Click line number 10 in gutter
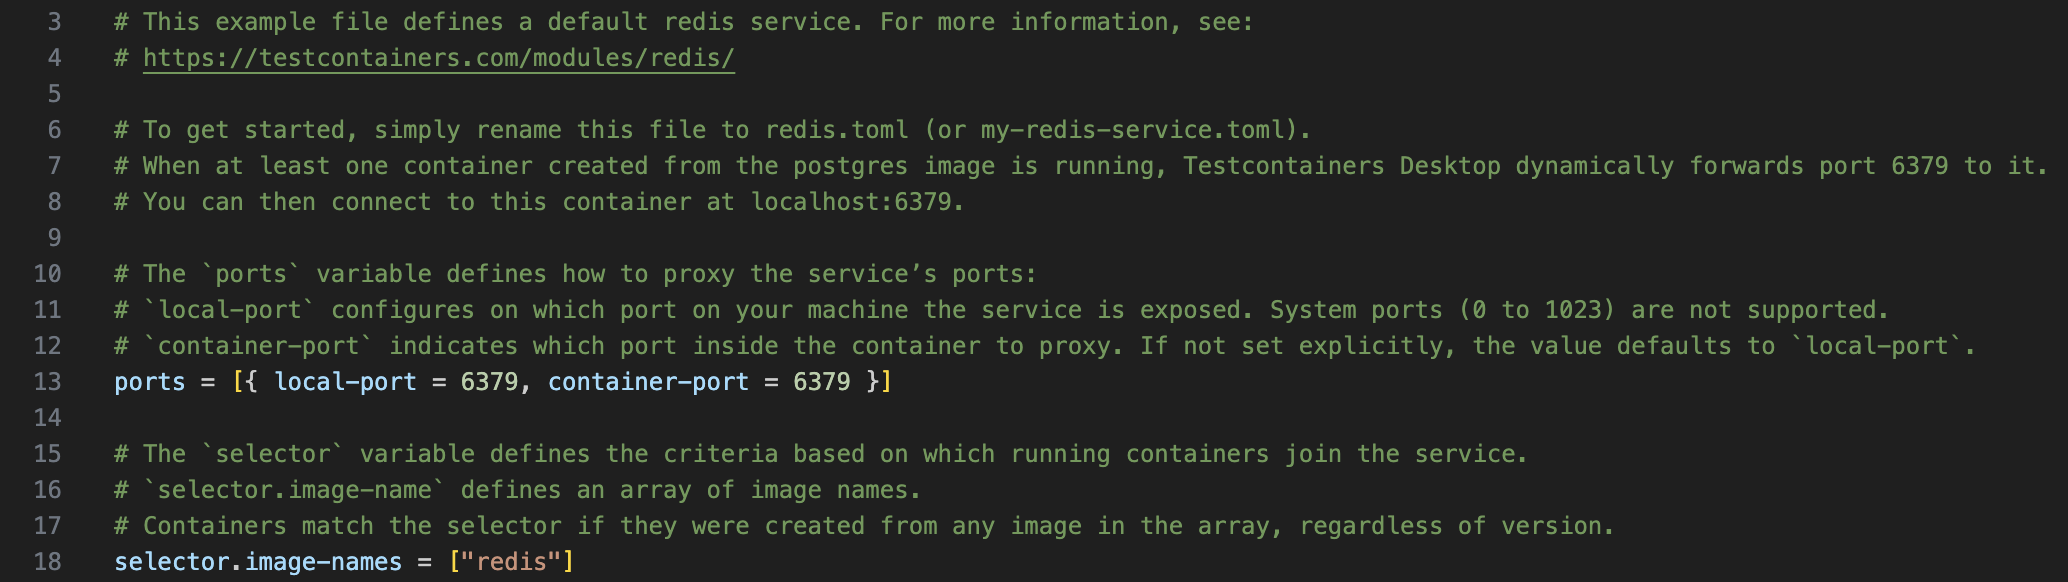 47,274
